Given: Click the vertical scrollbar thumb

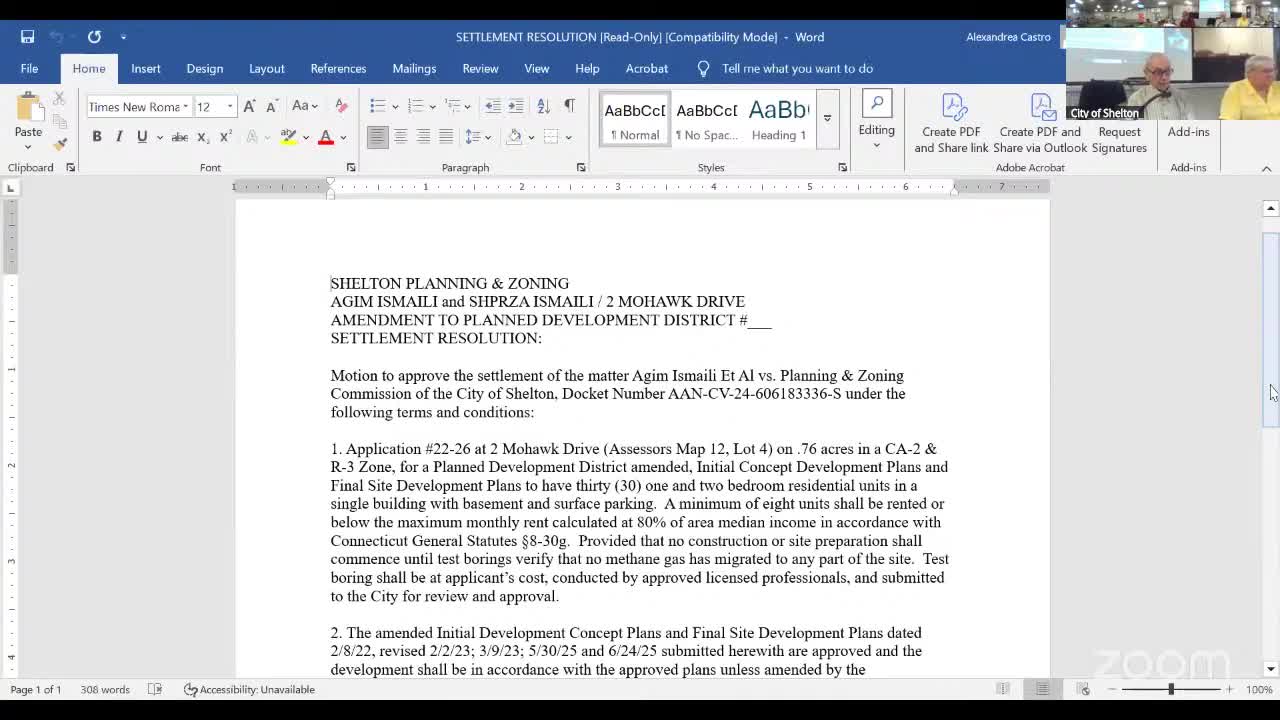Looking at the screenshot, I should [x=1271, y=330].
